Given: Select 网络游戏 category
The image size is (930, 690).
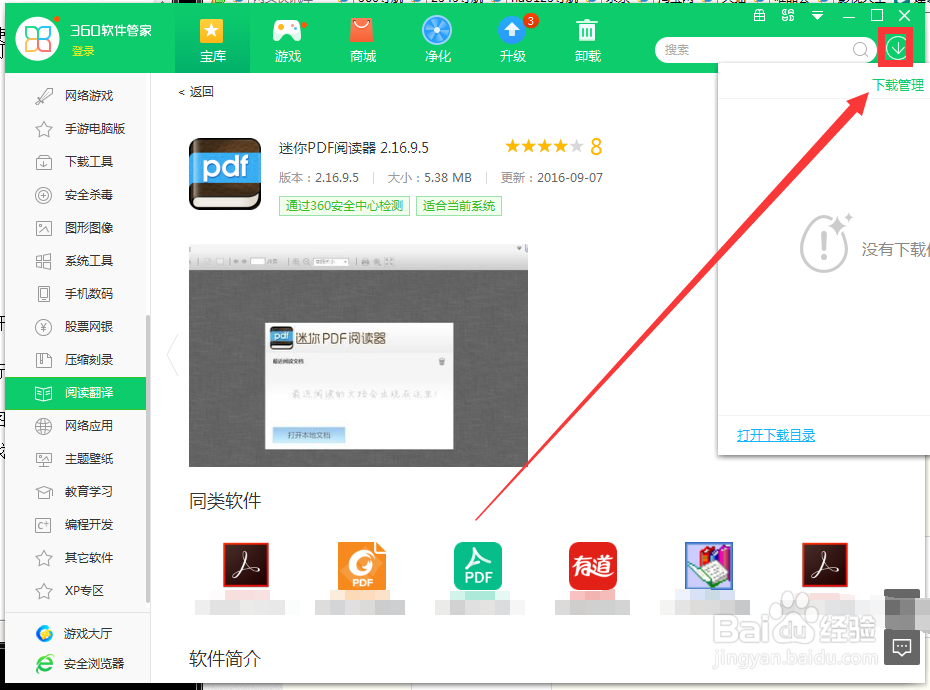Looking at the screenshot, I should click(x=75, y=96).
